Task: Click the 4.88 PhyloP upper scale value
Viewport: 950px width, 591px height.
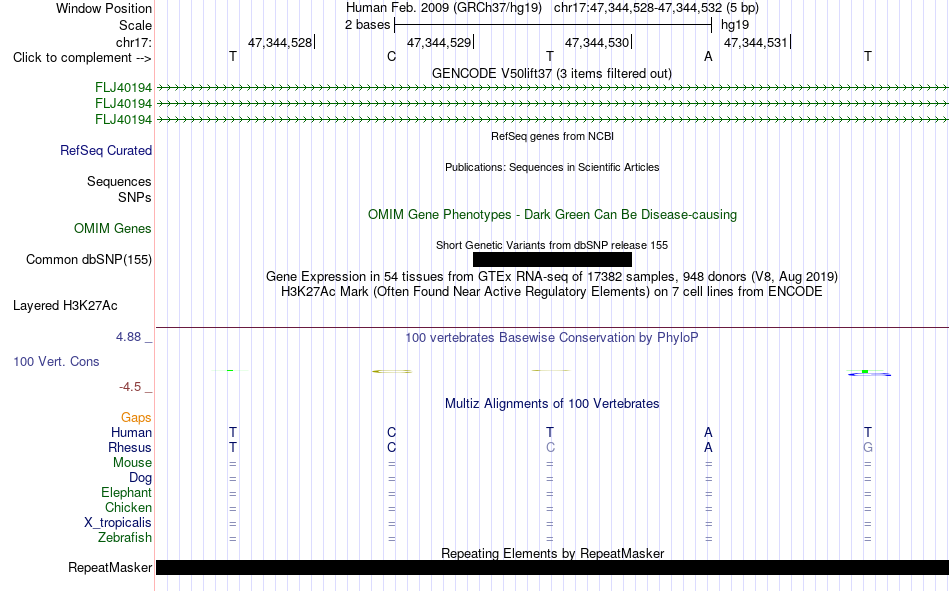Action: pos(128,336)
